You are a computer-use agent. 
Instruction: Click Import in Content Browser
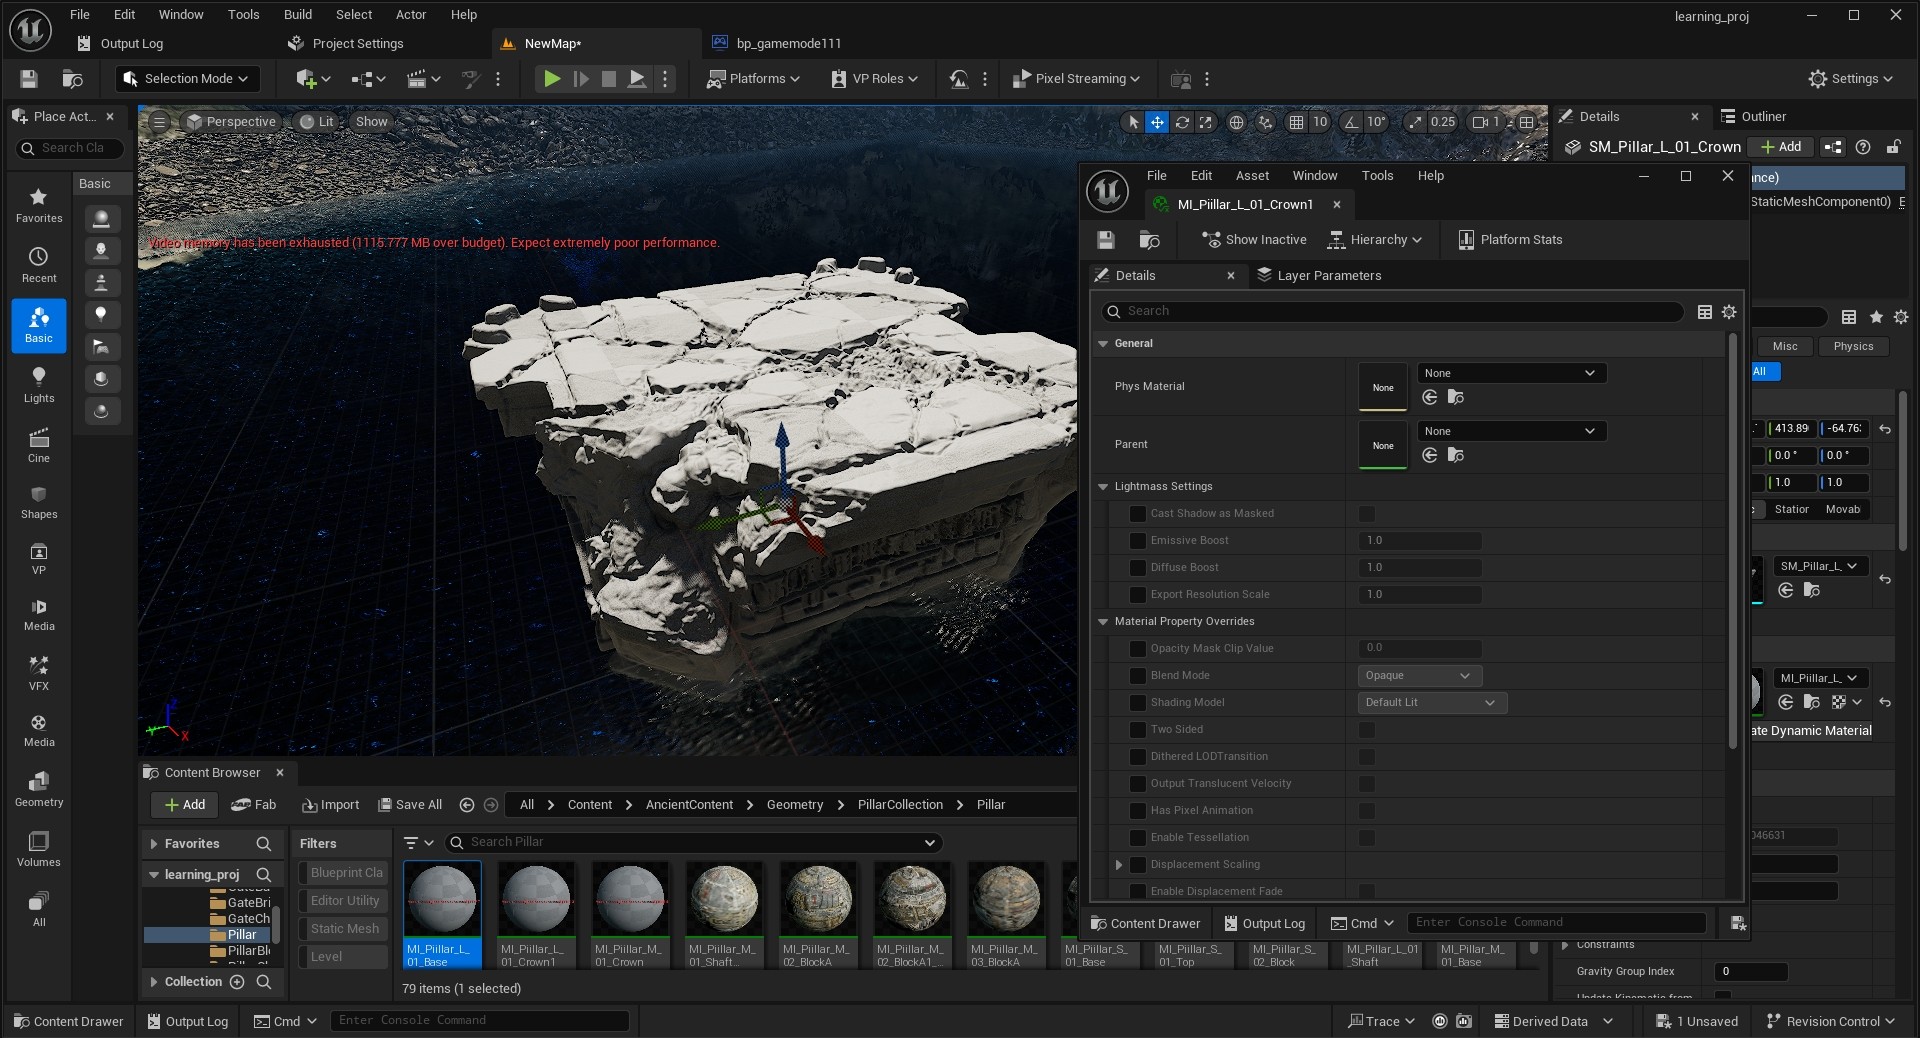coord(331,806)
